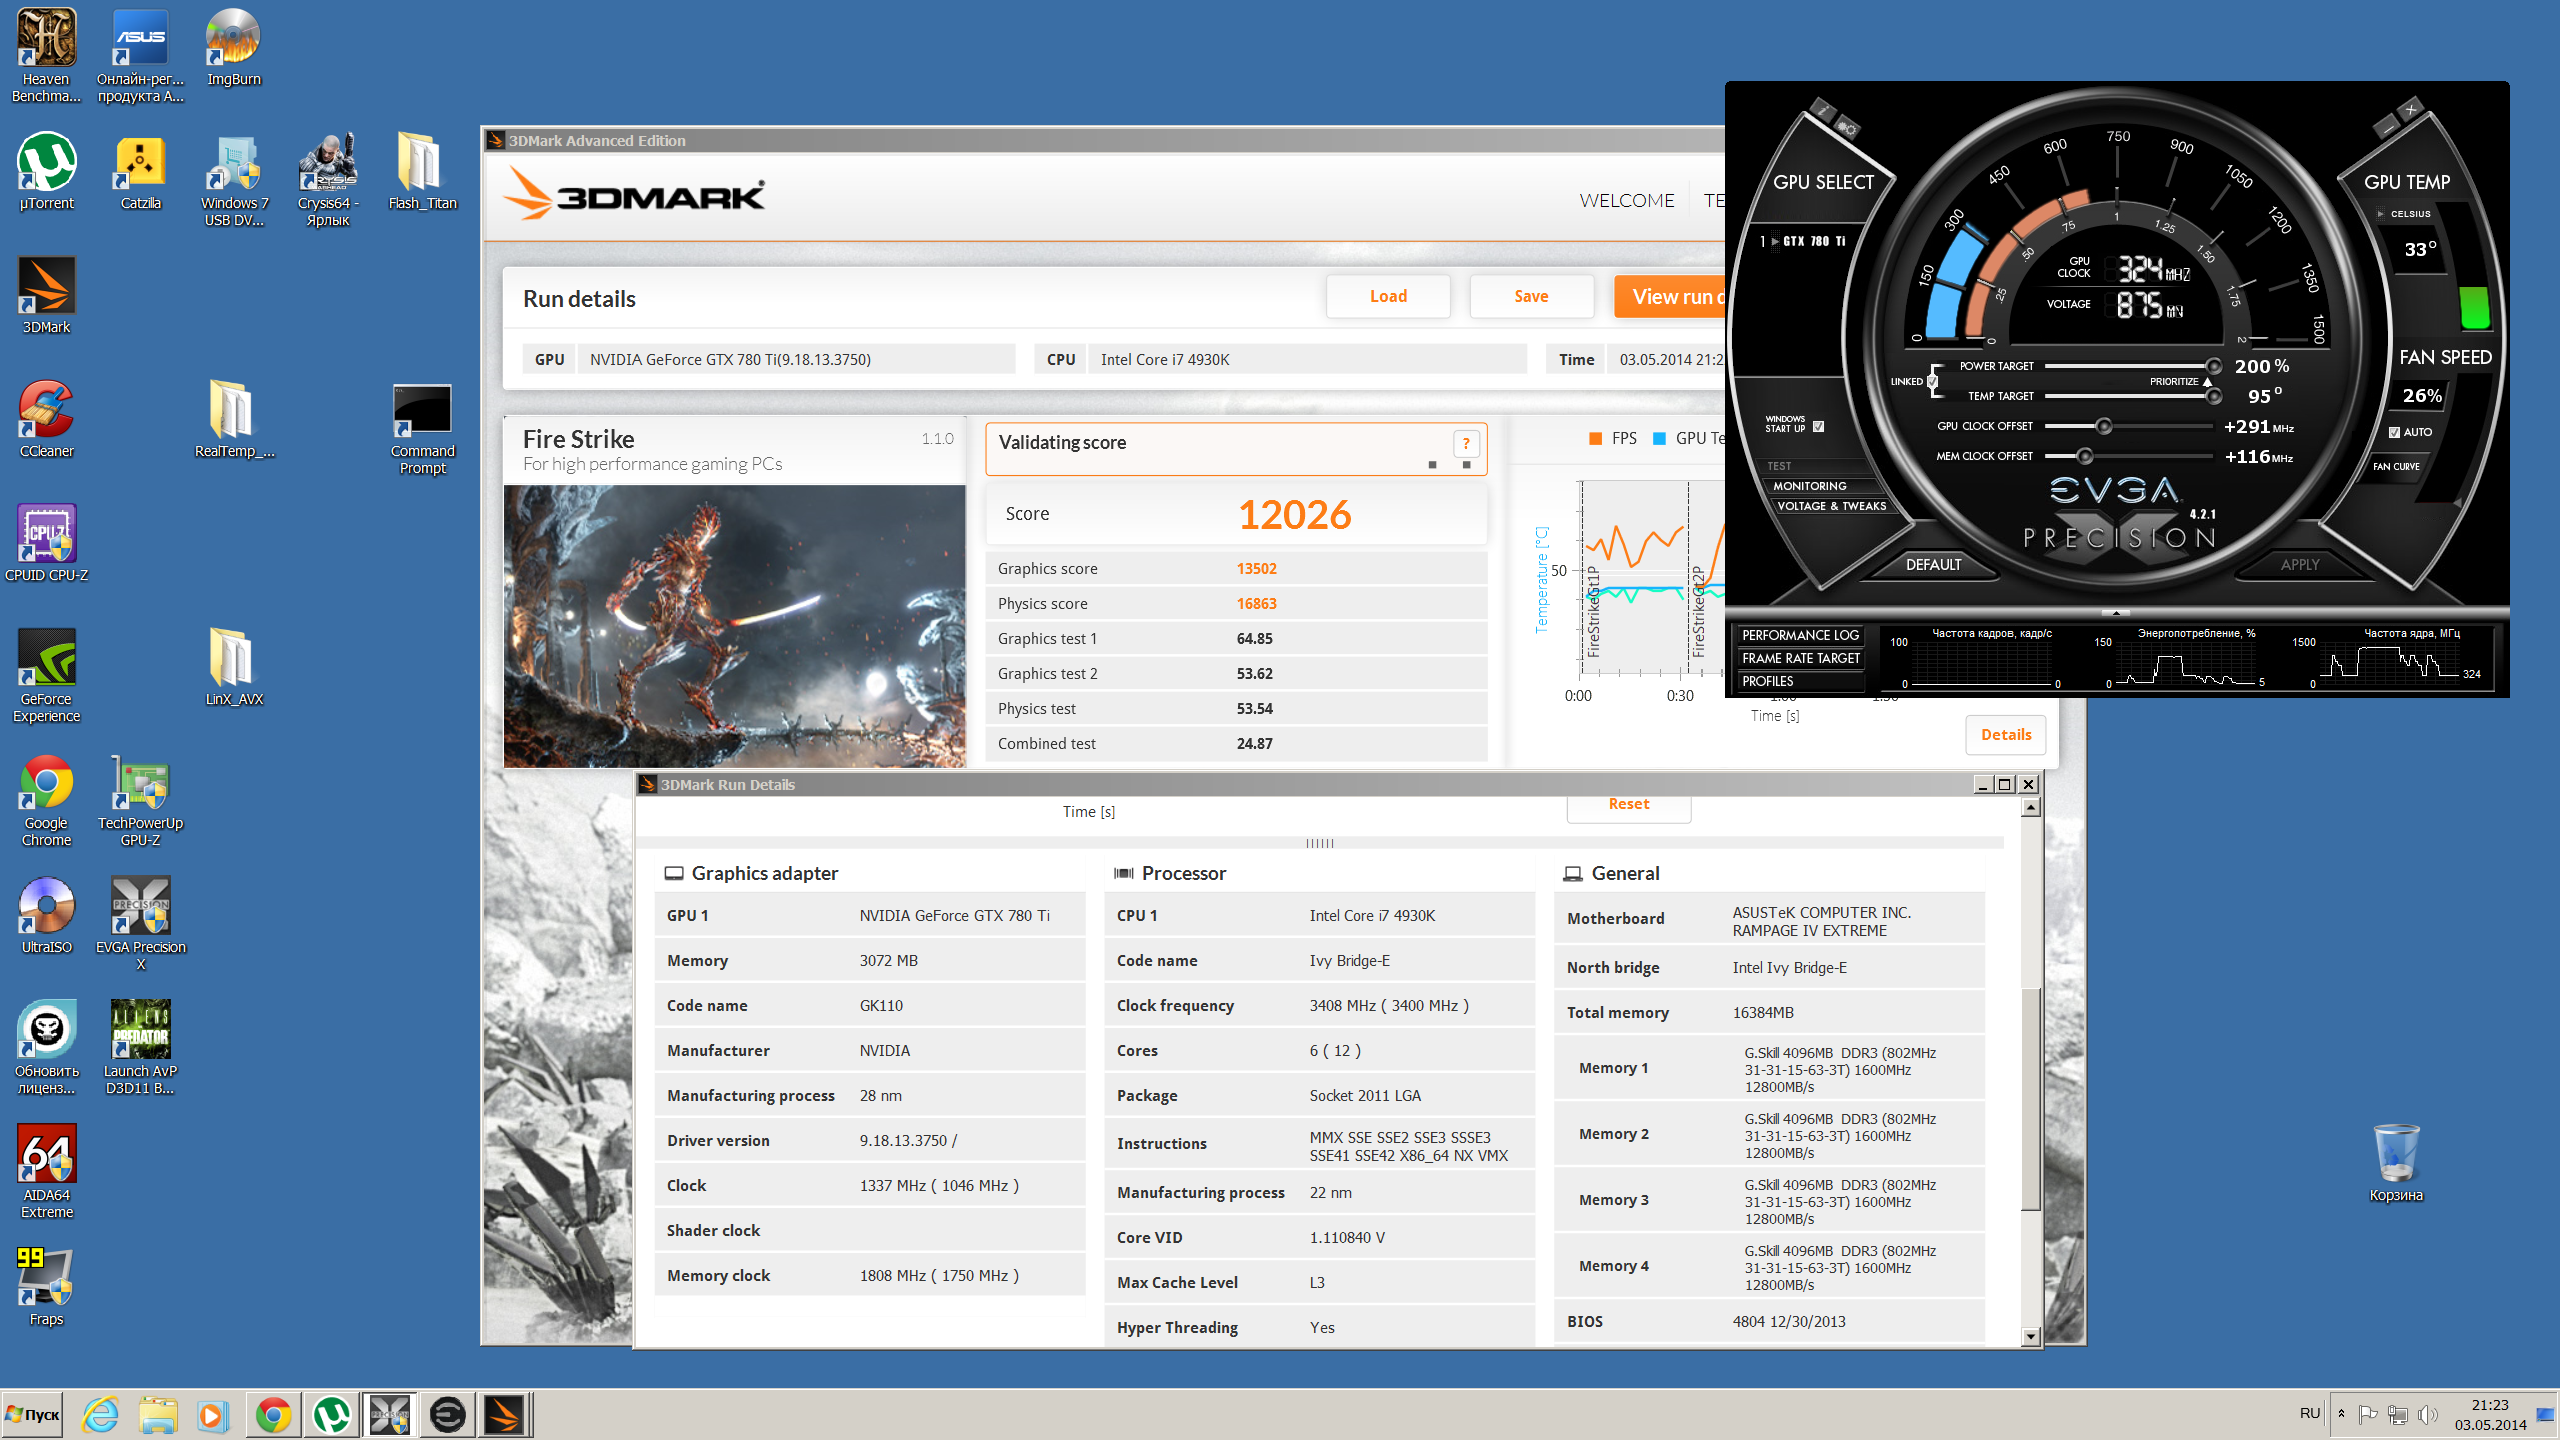The width and height of the screenshot is (2560, 1440).
Task: Click the GPU Clock Offset slider handle
Action: click(x=2103, y=427)
